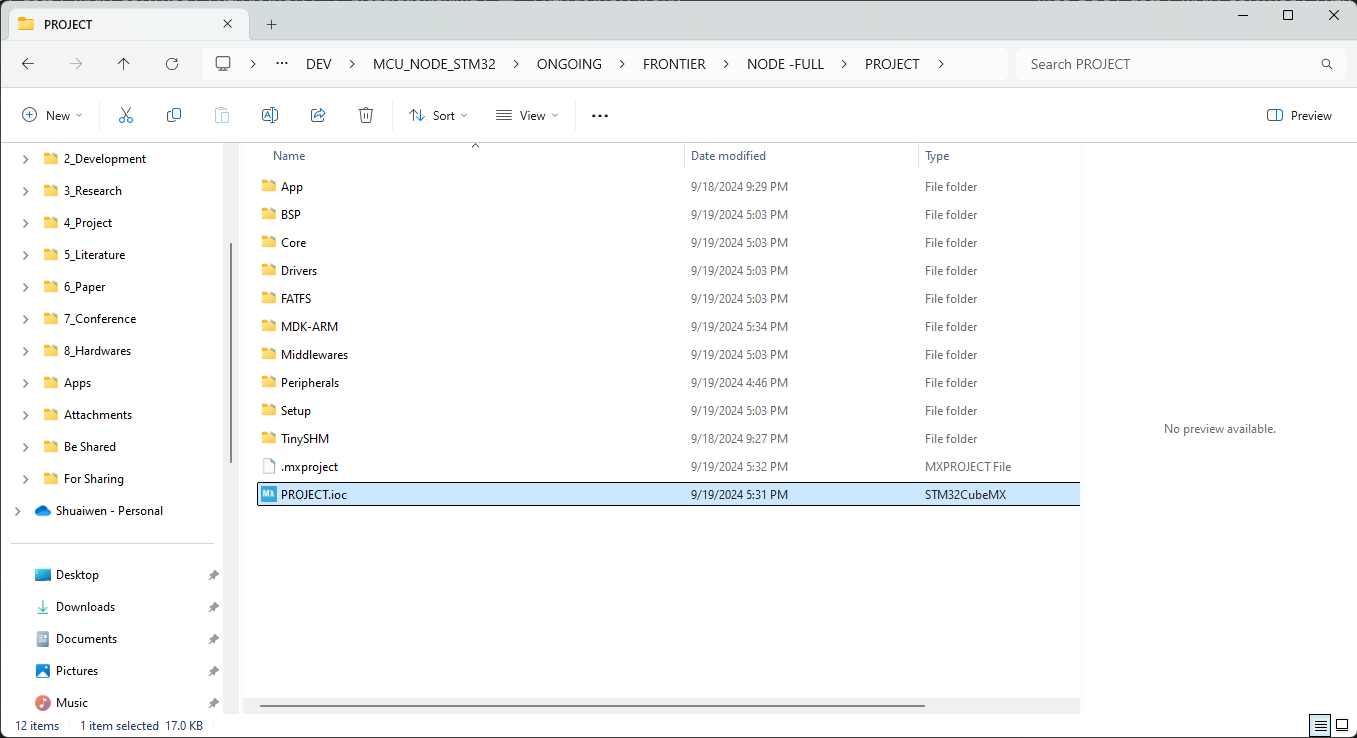Expand the 2_Development tree node
Image resolution: width=1357 pixels, height=738 pixels.
26,159
